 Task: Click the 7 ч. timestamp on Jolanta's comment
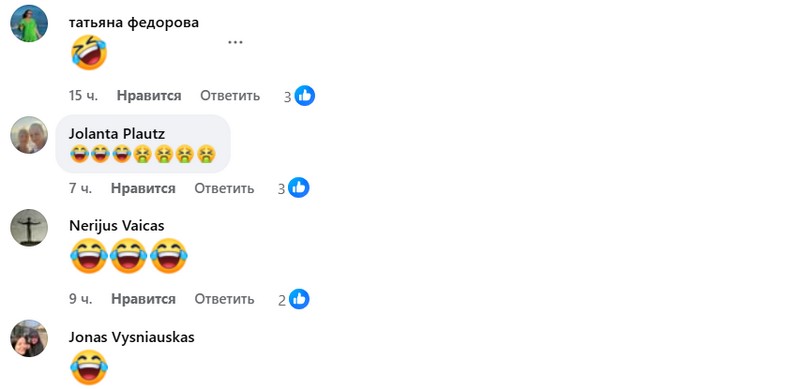click(81, 188)
